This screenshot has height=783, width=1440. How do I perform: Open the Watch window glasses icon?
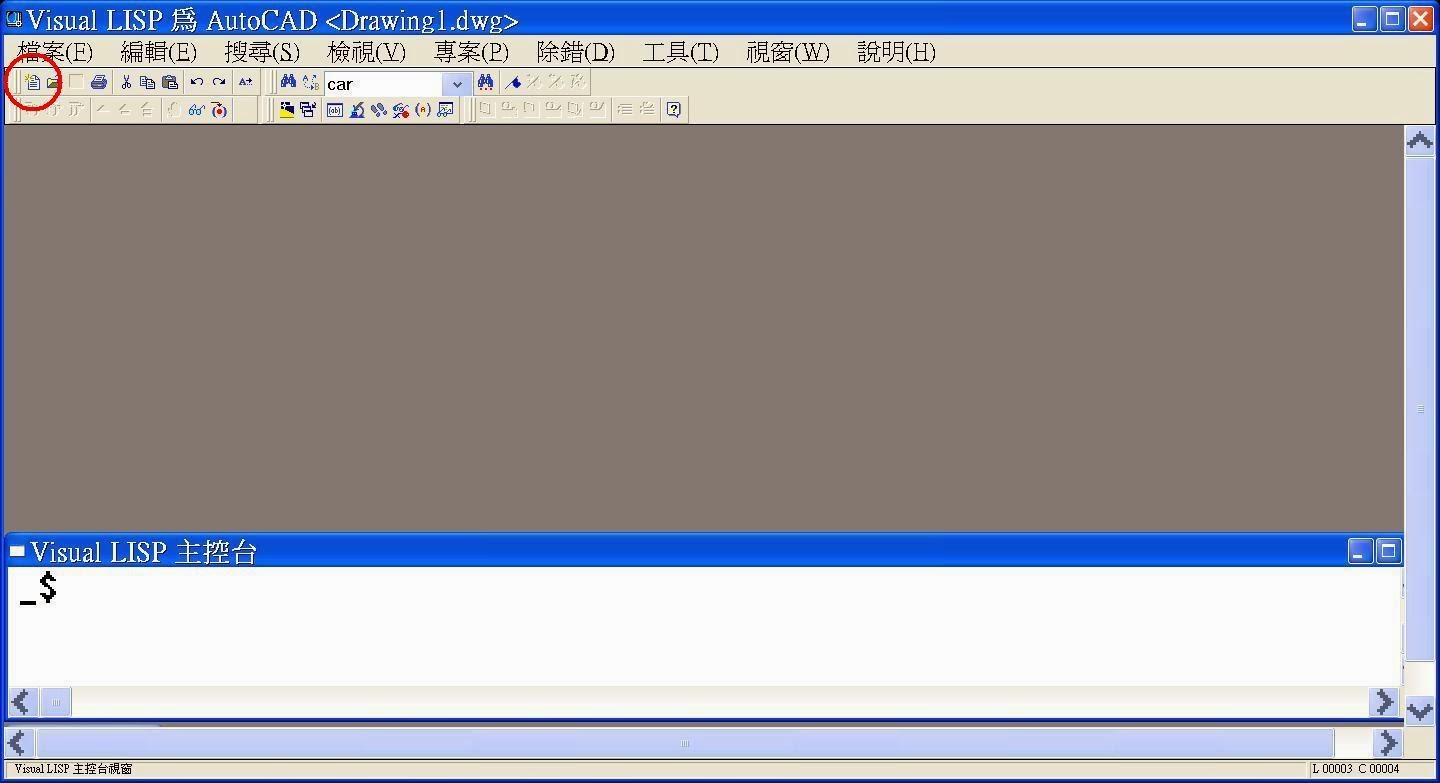(x=196, y=109)
